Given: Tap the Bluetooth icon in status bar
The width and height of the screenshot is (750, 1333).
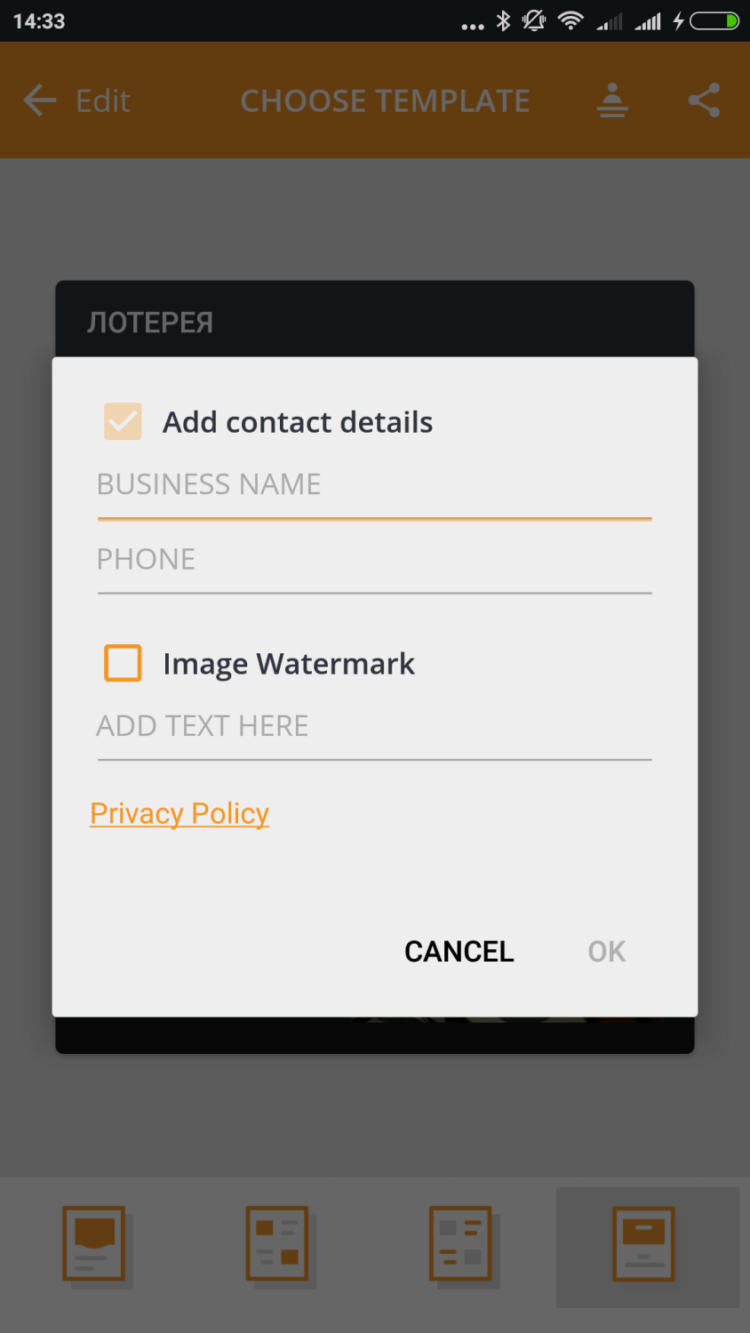Looking at the screenshot, I should click(504, 21).
